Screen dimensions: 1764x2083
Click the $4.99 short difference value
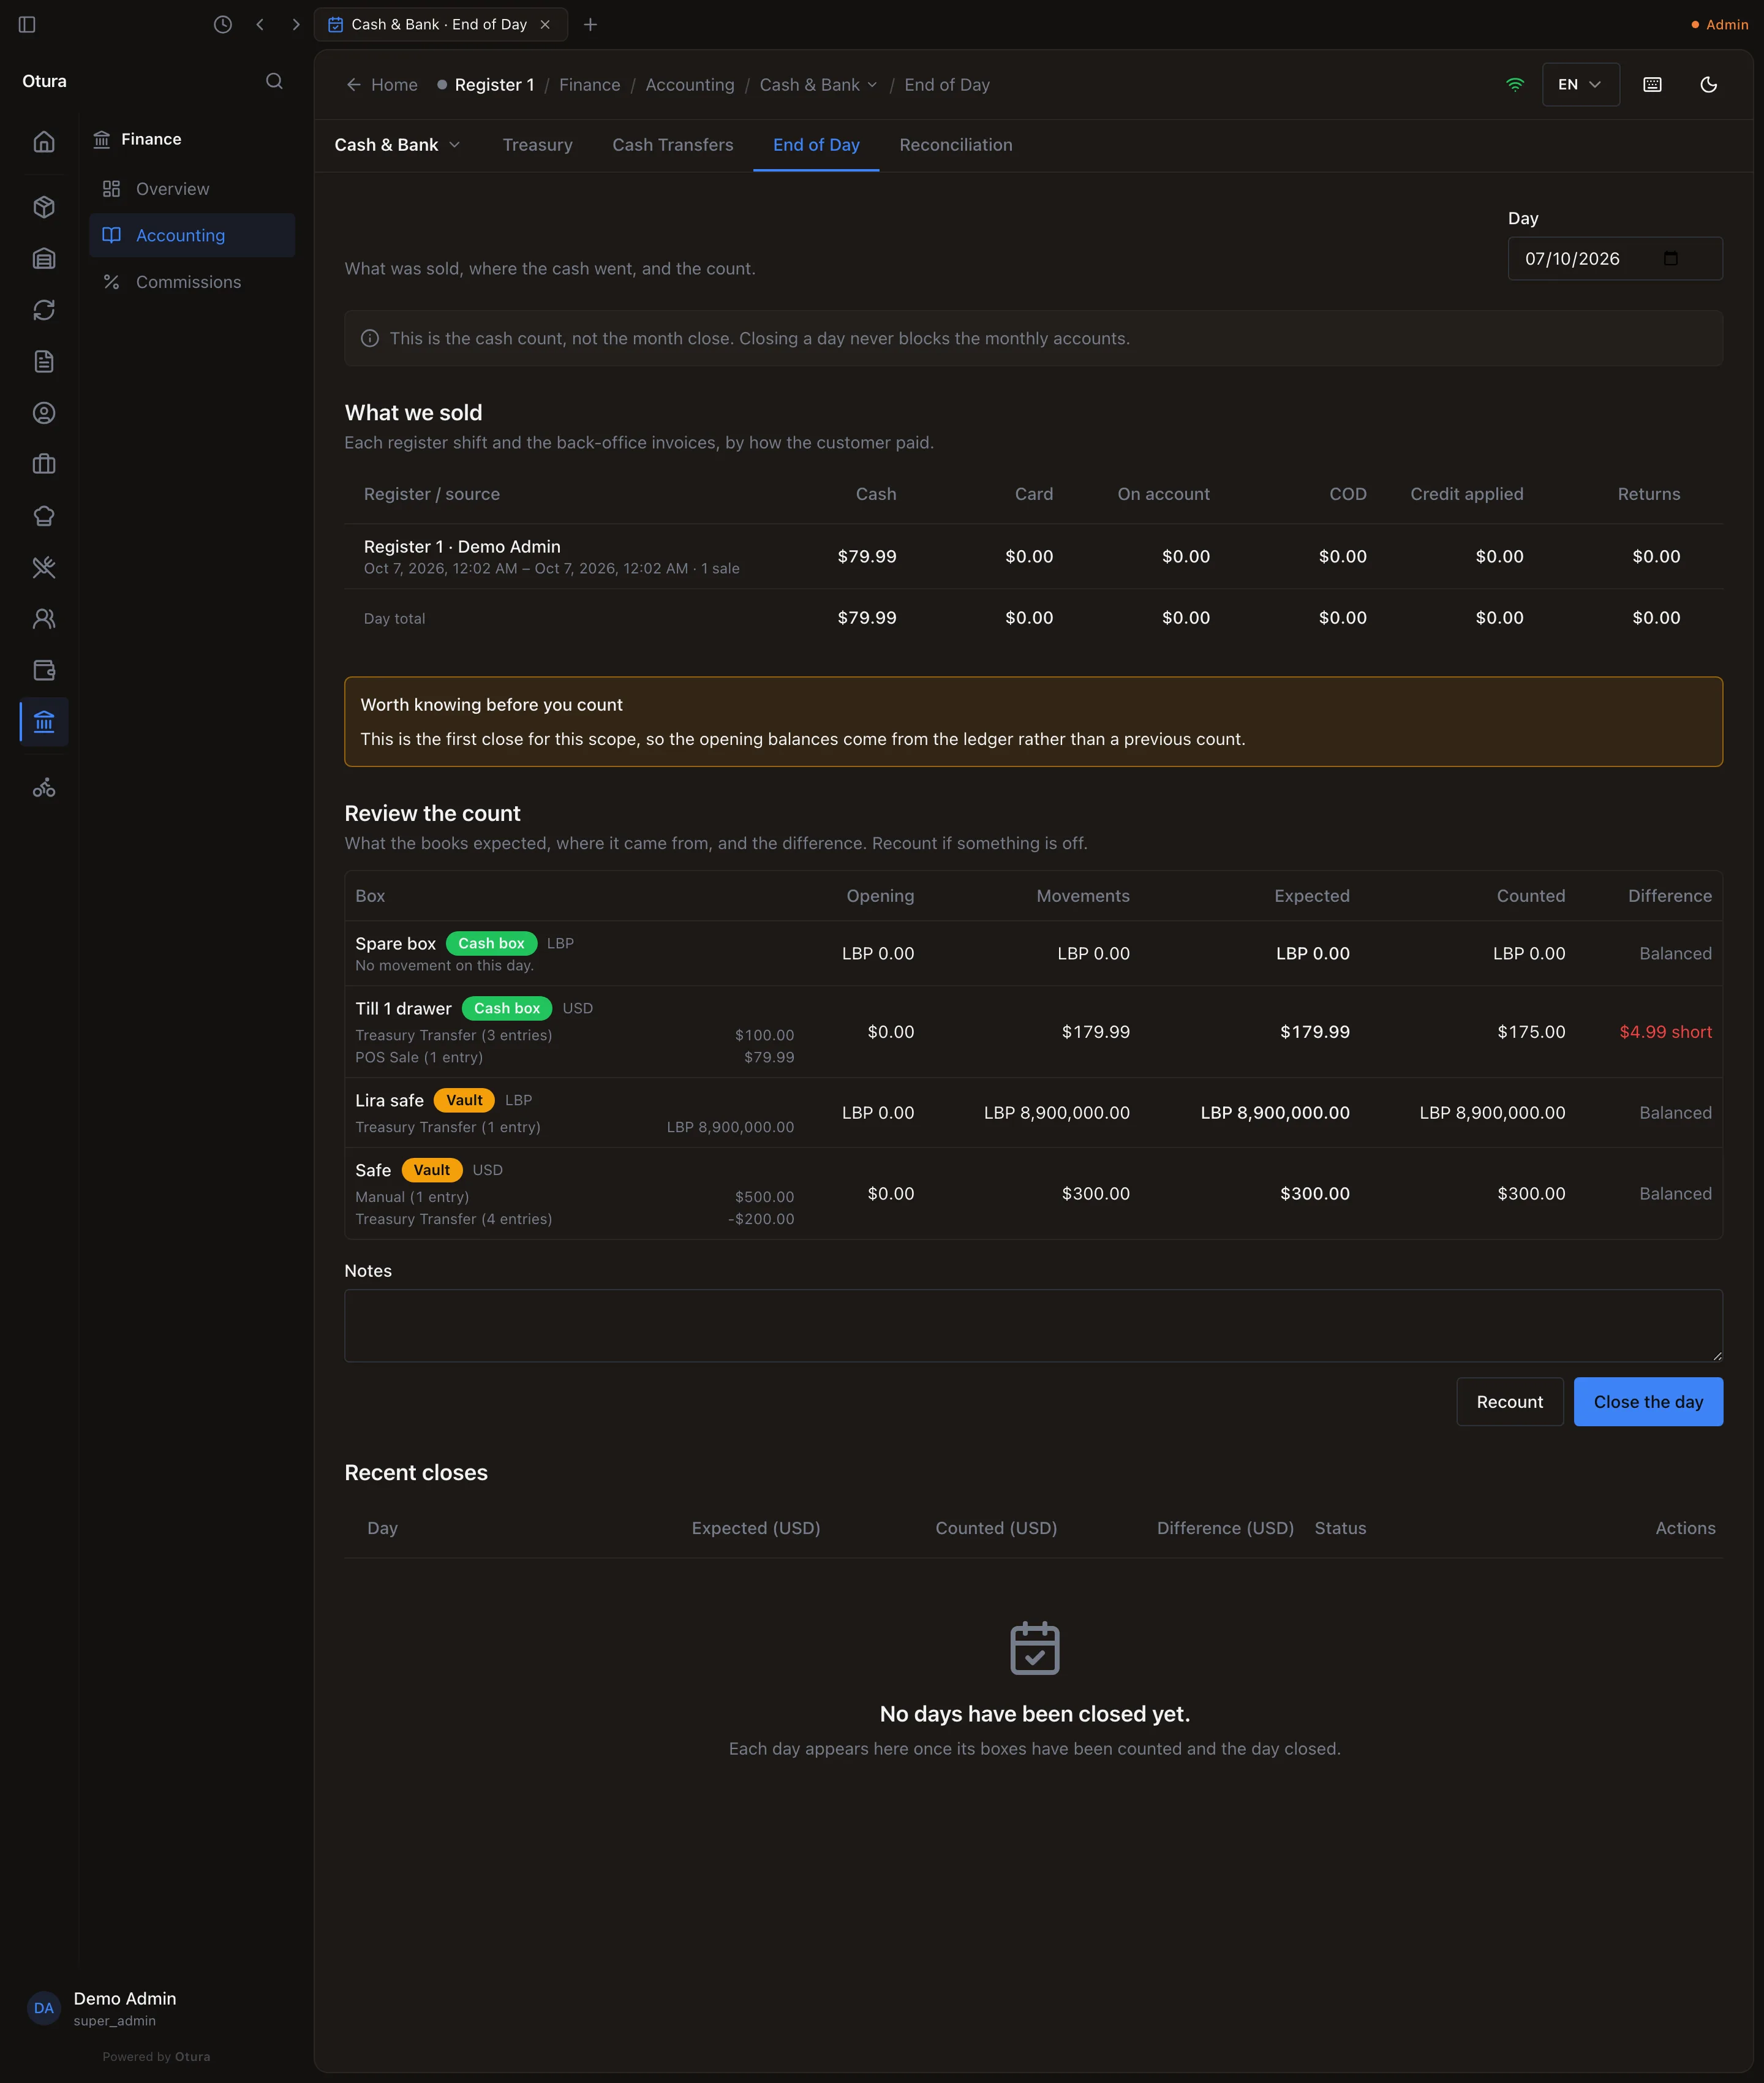click(x=1665, y=1032)
